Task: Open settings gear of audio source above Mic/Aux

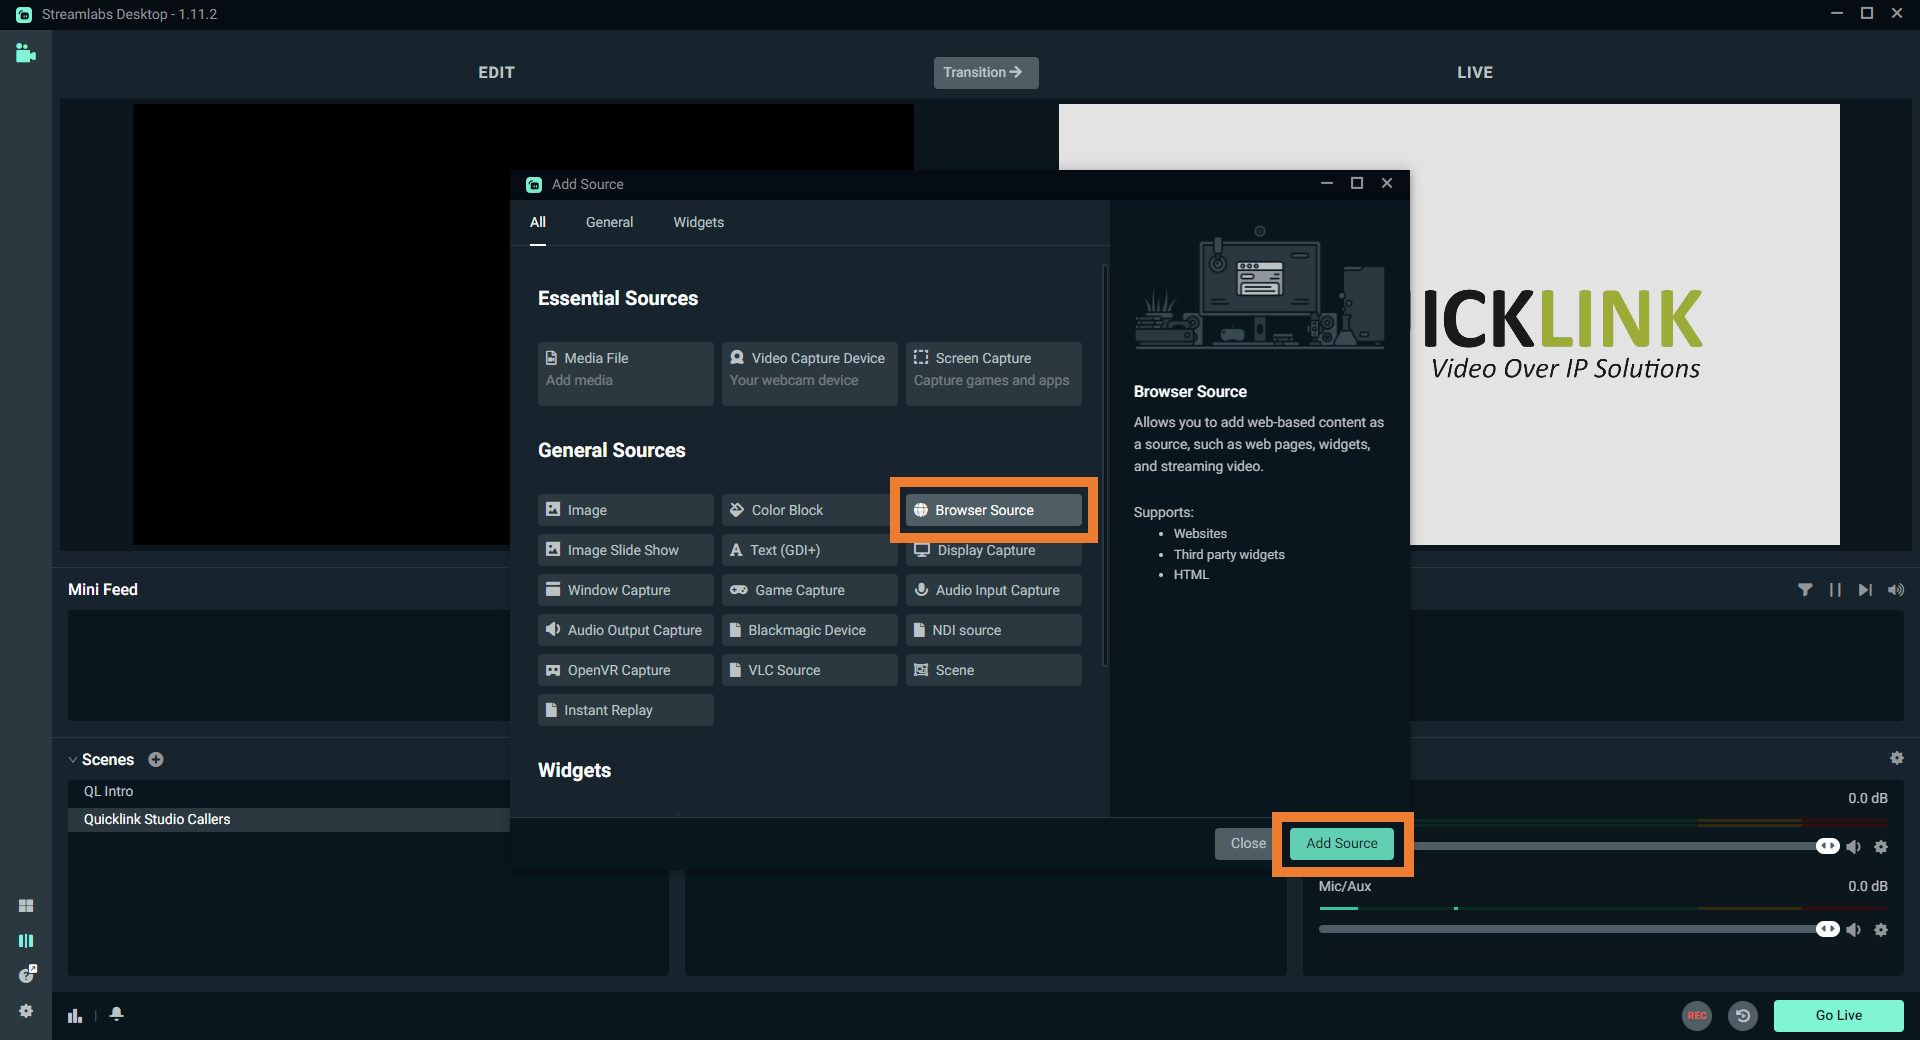Action: click(x=1881, y=847)
